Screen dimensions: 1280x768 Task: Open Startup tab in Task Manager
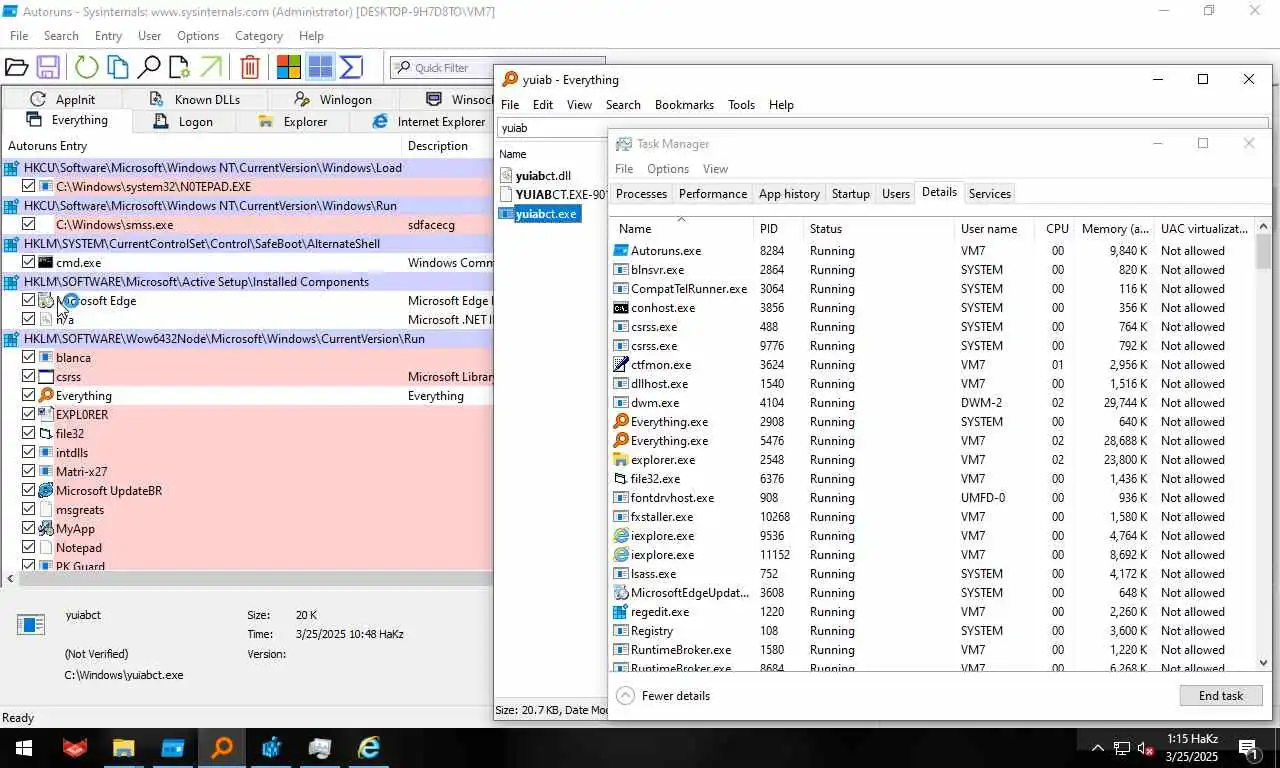tap(850, 194)
